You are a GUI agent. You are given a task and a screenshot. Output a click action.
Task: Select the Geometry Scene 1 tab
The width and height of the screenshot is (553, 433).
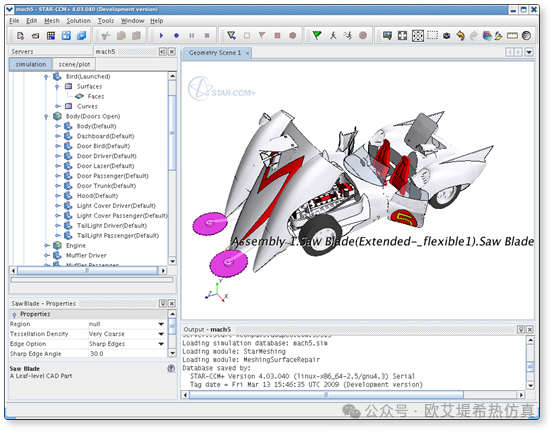click(215, 53)
